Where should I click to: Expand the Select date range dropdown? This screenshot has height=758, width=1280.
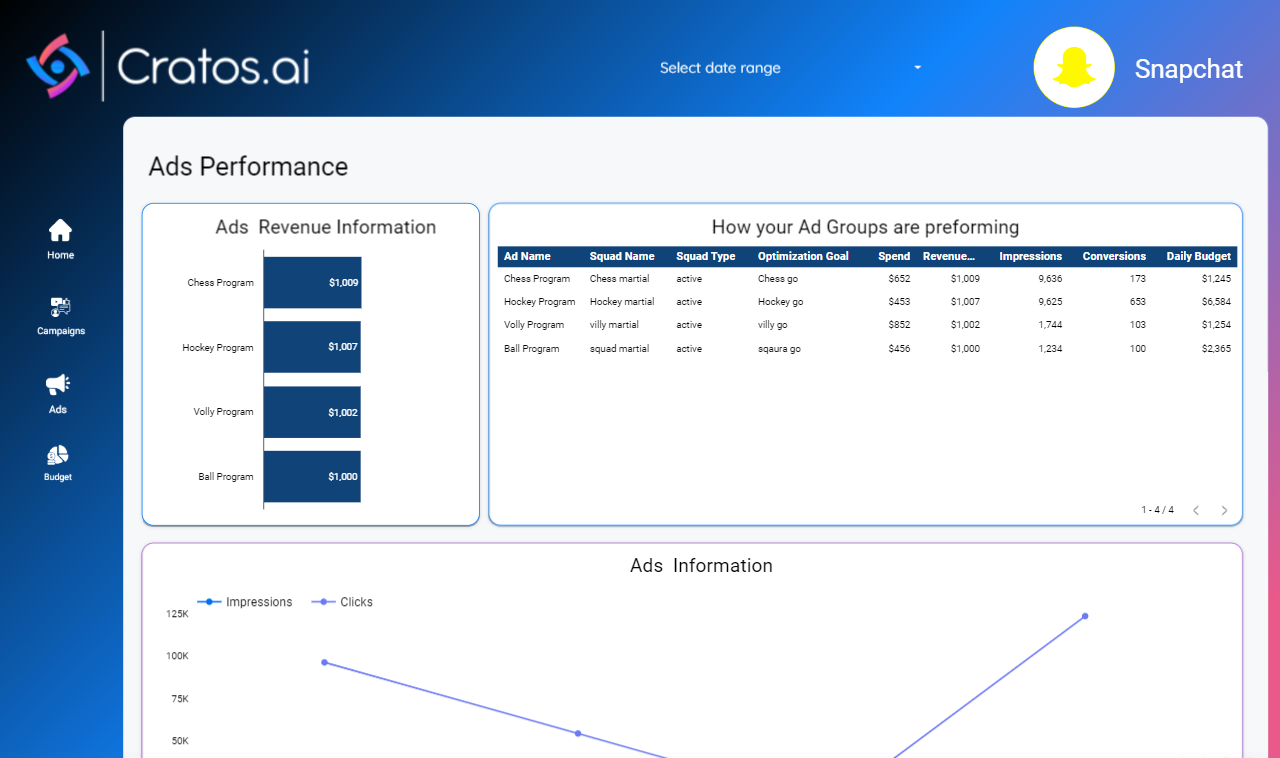pos(790,68)
